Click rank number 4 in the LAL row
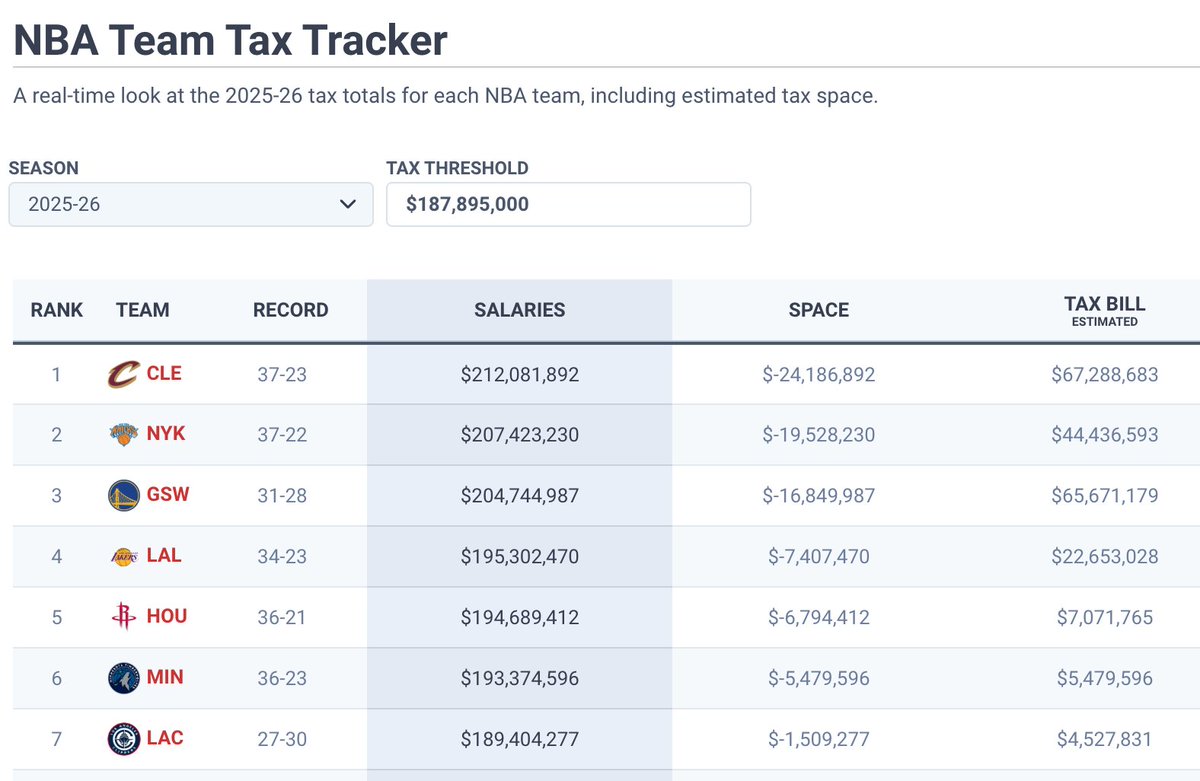The image size is (1200, 781). click(x=57, y=557)
